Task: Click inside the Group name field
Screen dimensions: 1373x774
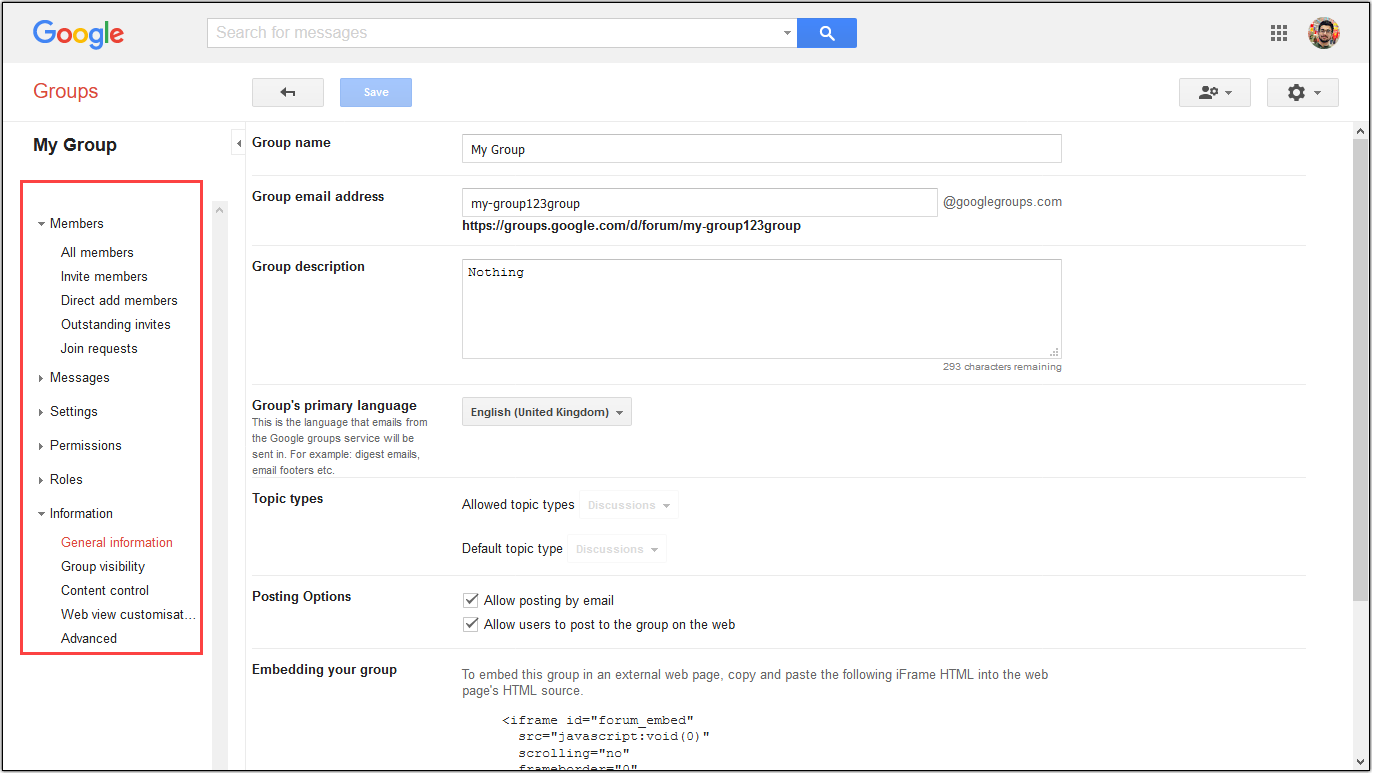Action: (x=760, y=148)
